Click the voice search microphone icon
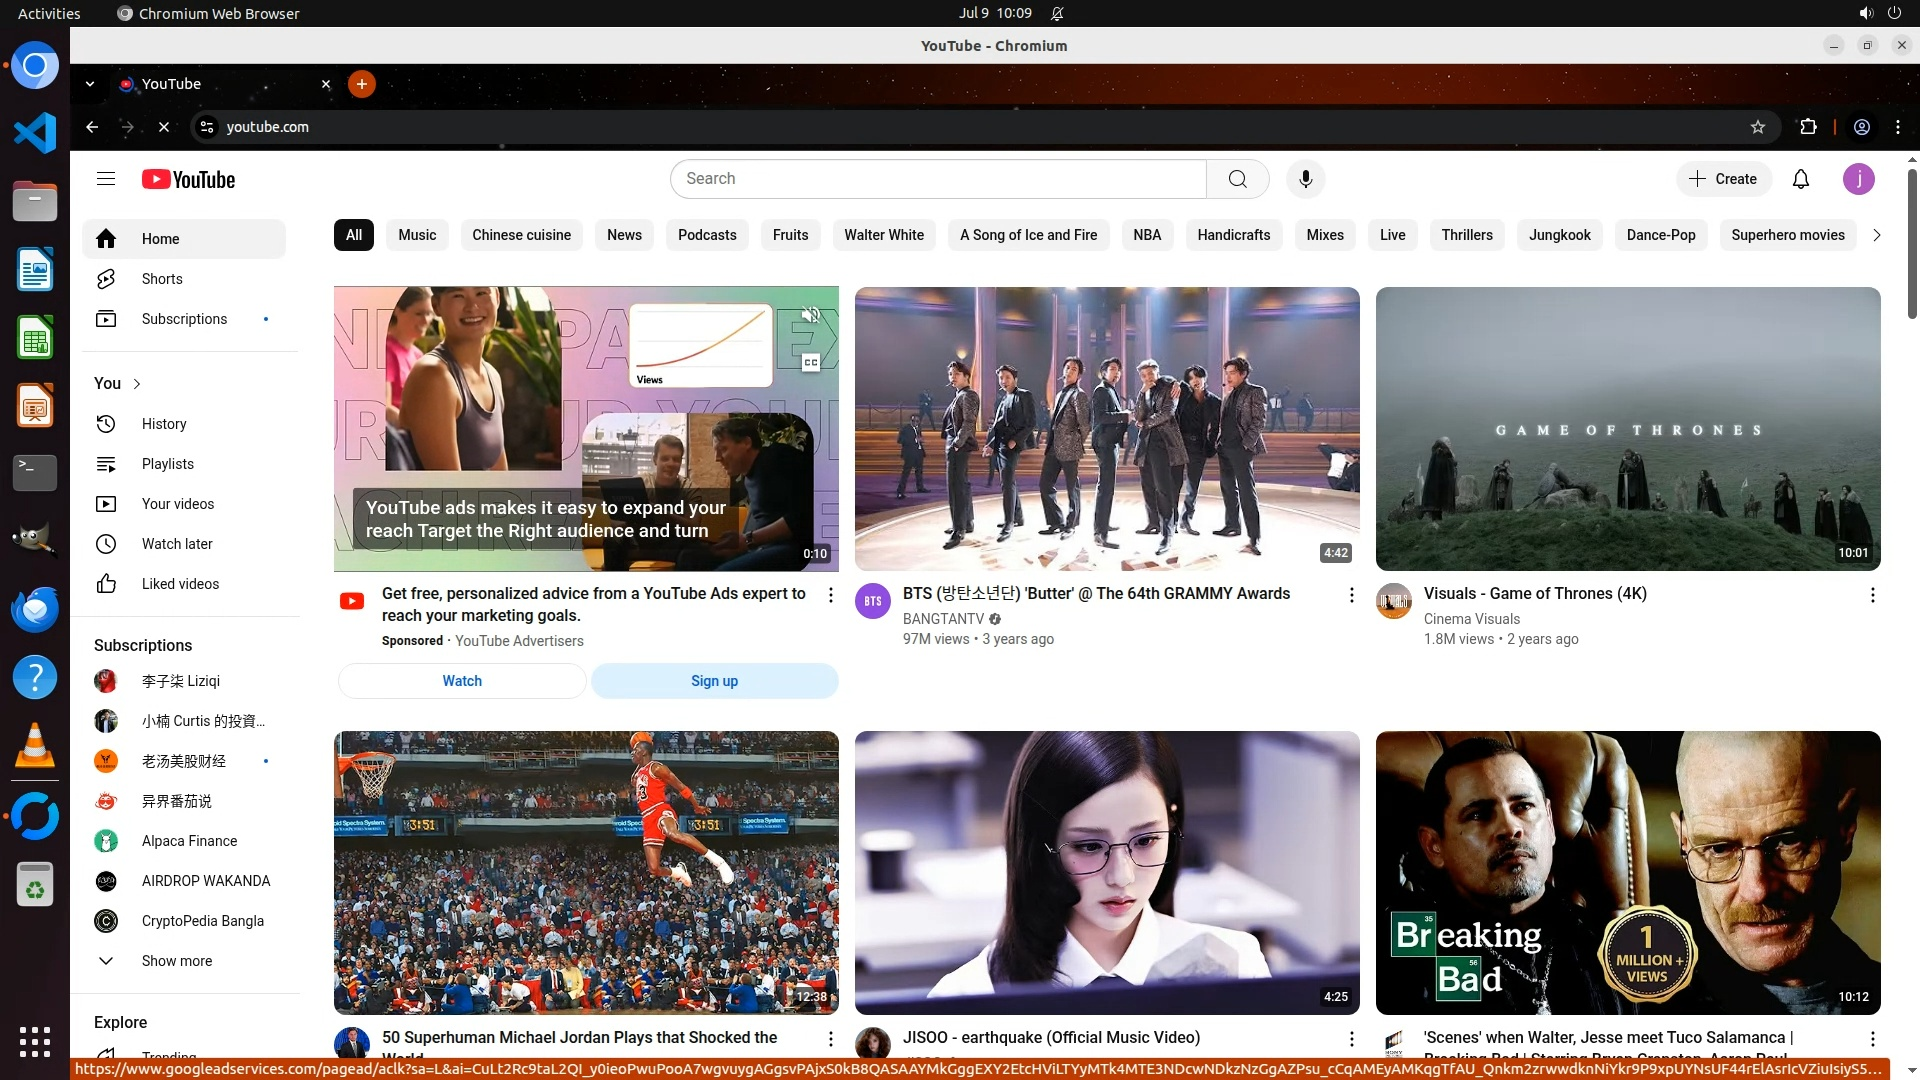 click(x=1305, y=179)
